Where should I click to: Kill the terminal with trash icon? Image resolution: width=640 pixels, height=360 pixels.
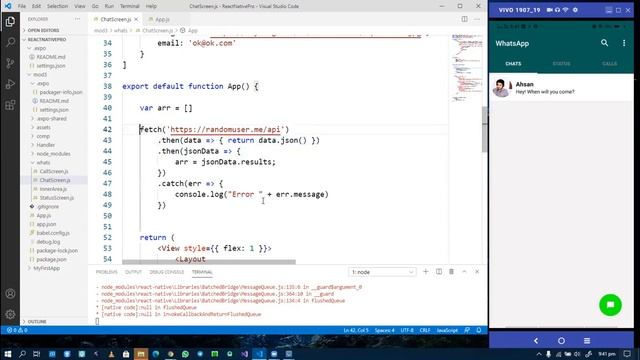click(451, 272)
